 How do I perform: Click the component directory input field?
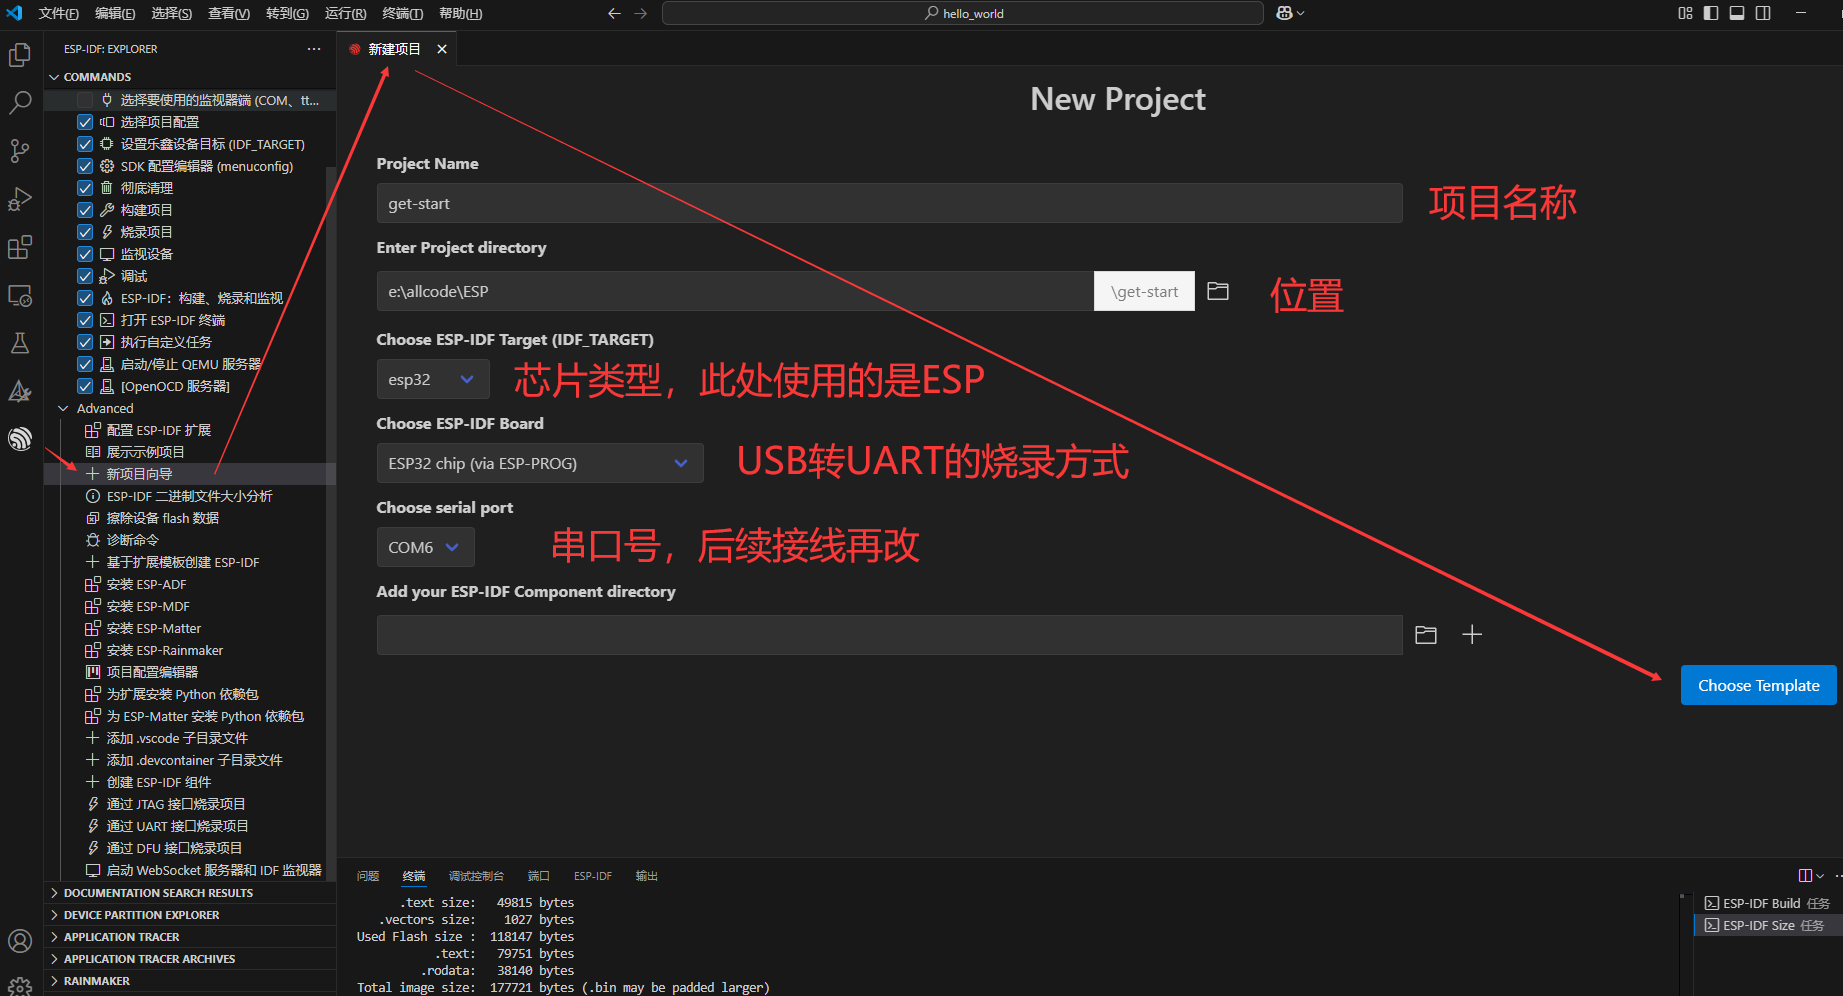(x=889, y=635)
